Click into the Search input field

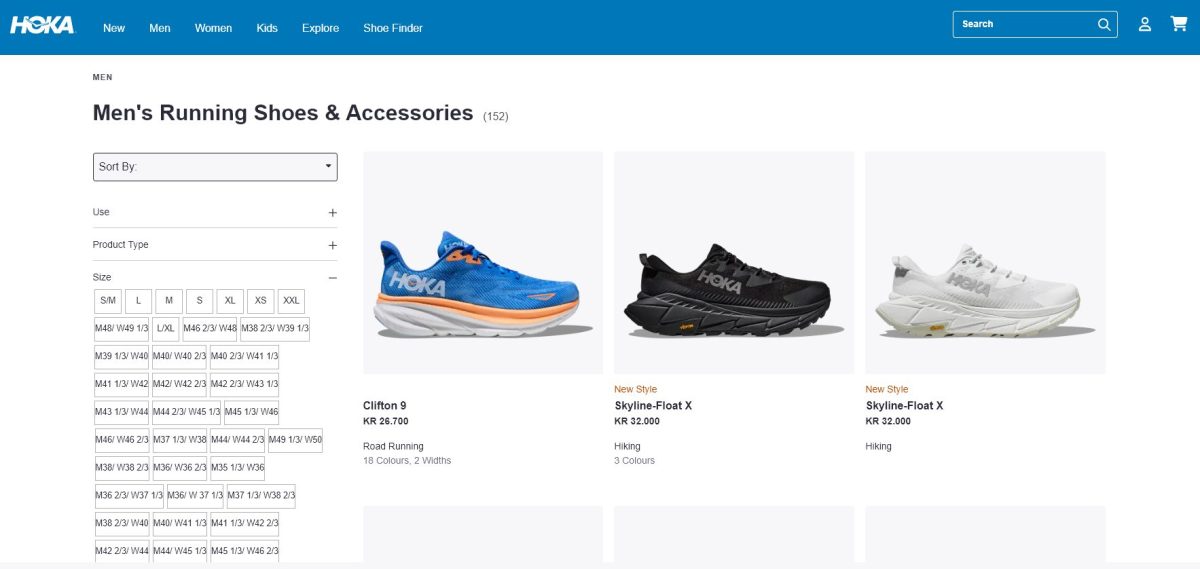click(1024, 24)
